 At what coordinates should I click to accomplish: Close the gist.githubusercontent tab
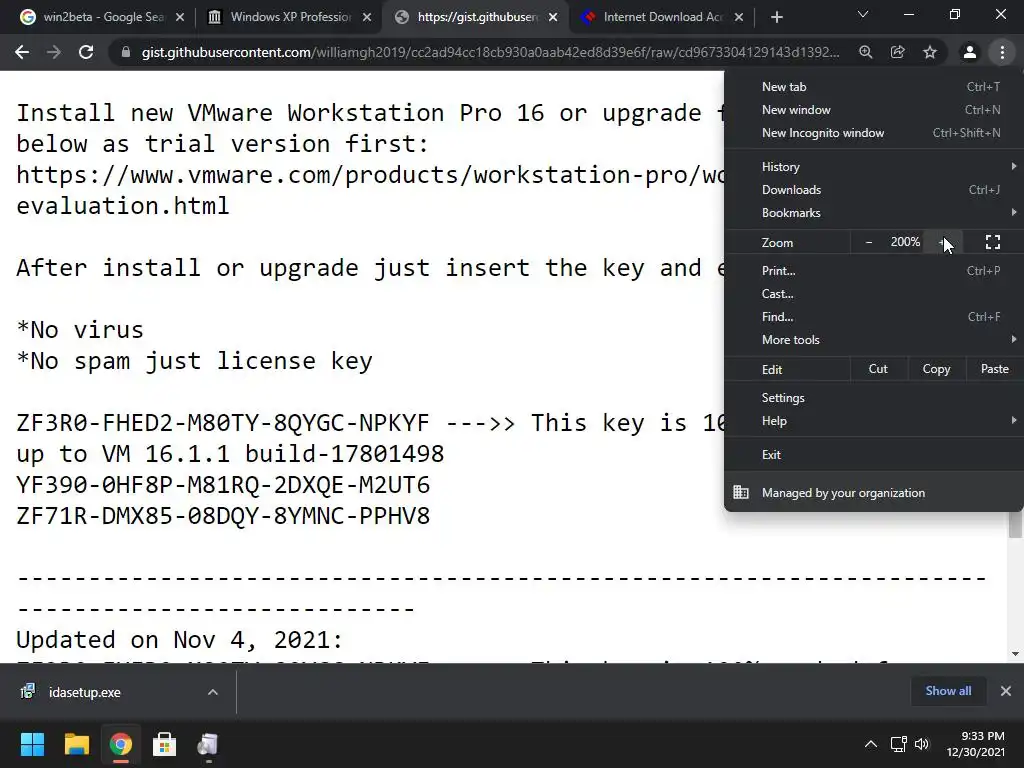coord(553,18)
